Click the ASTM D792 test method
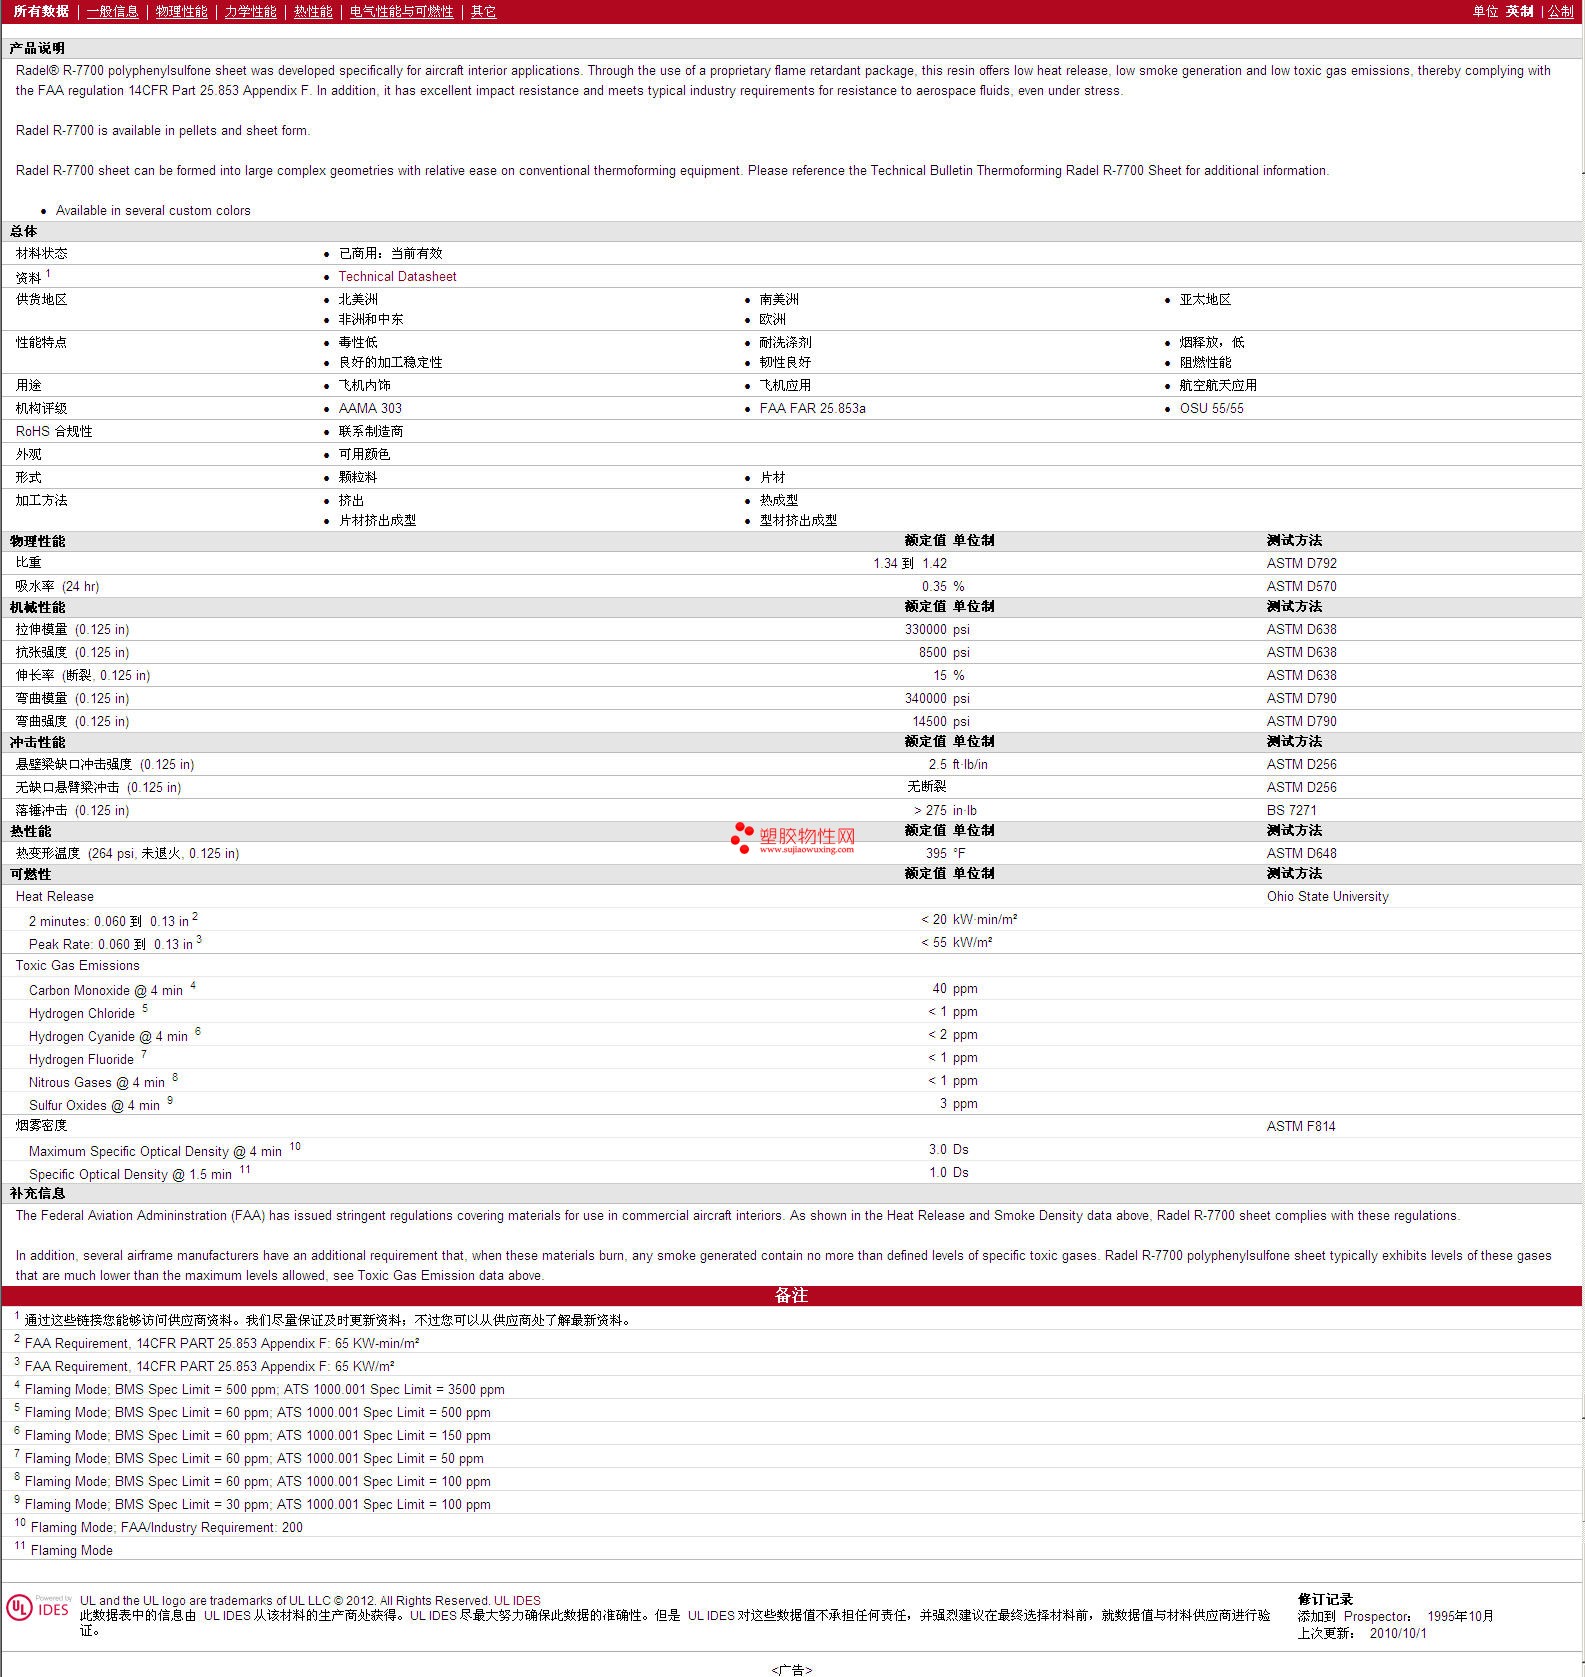 tap(1301, 564)
